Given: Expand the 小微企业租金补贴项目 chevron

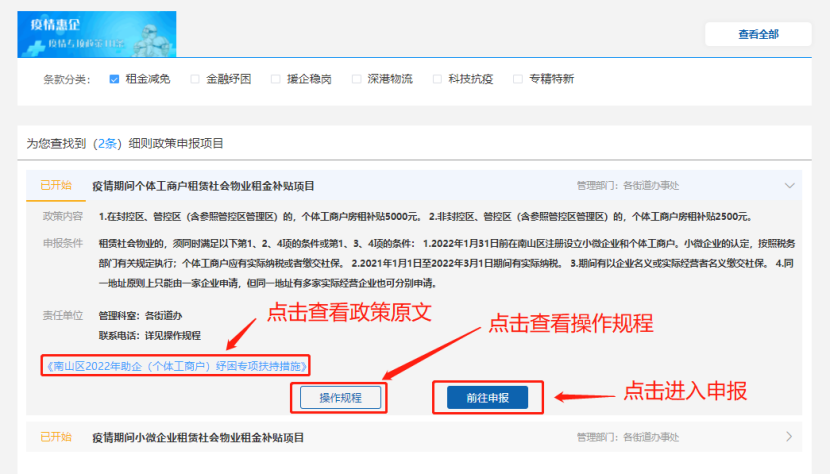Looking at the screenshot, I should (789, 437).
